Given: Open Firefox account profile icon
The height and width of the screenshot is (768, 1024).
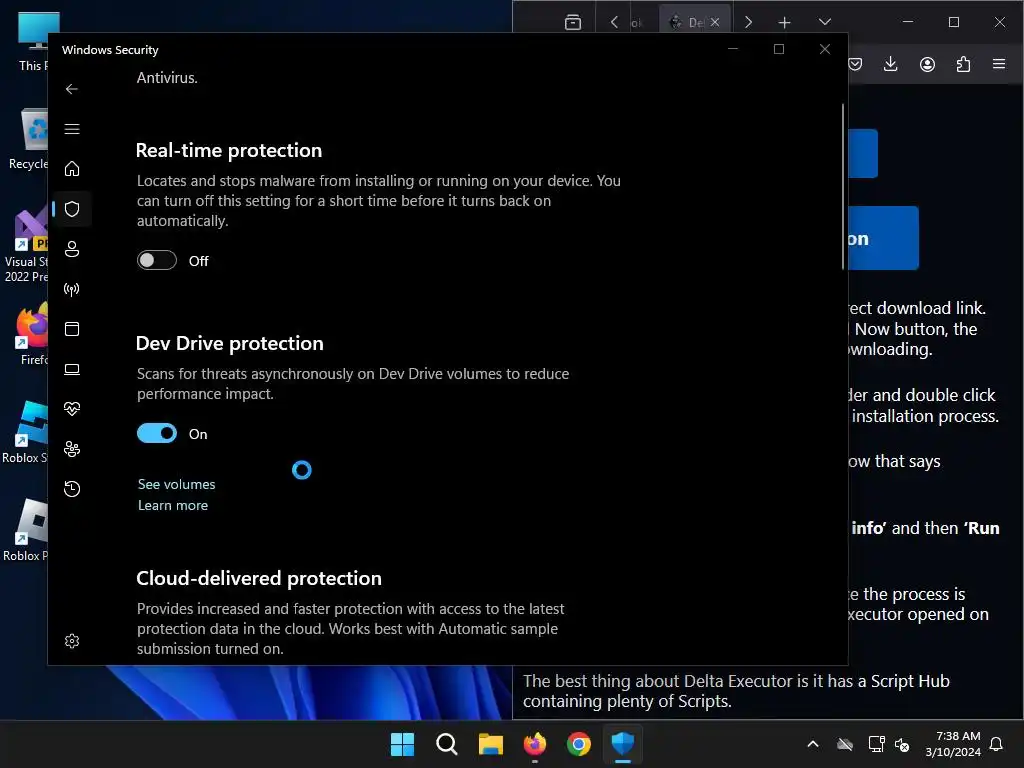Looking at the screenshot, I should click(x=927, y=64).
